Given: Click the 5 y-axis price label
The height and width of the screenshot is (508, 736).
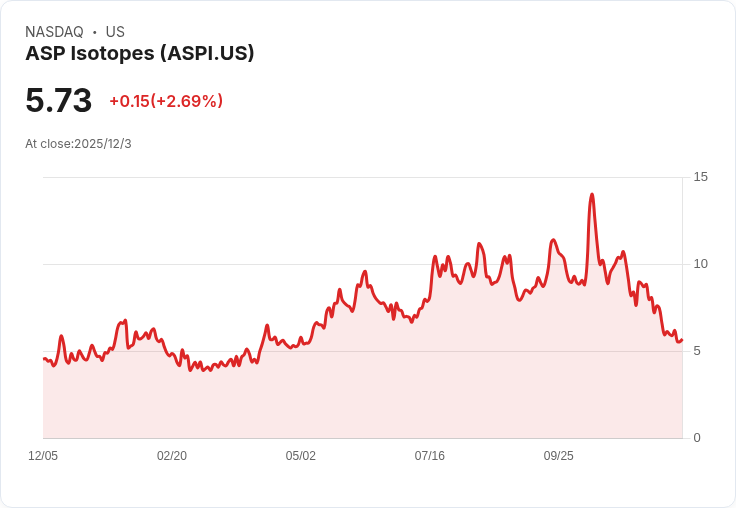Looking at the screenshot, I should 697,351.
